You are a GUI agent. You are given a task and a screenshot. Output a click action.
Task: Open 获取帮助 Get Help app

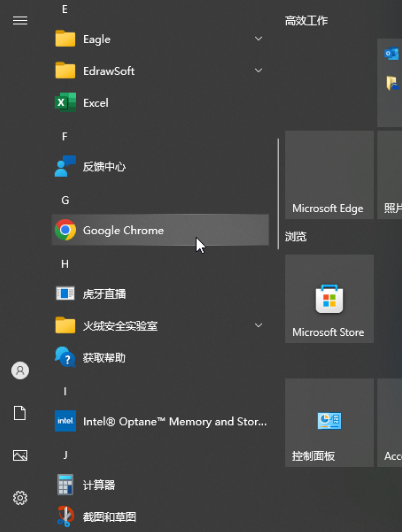pos(160,357)
